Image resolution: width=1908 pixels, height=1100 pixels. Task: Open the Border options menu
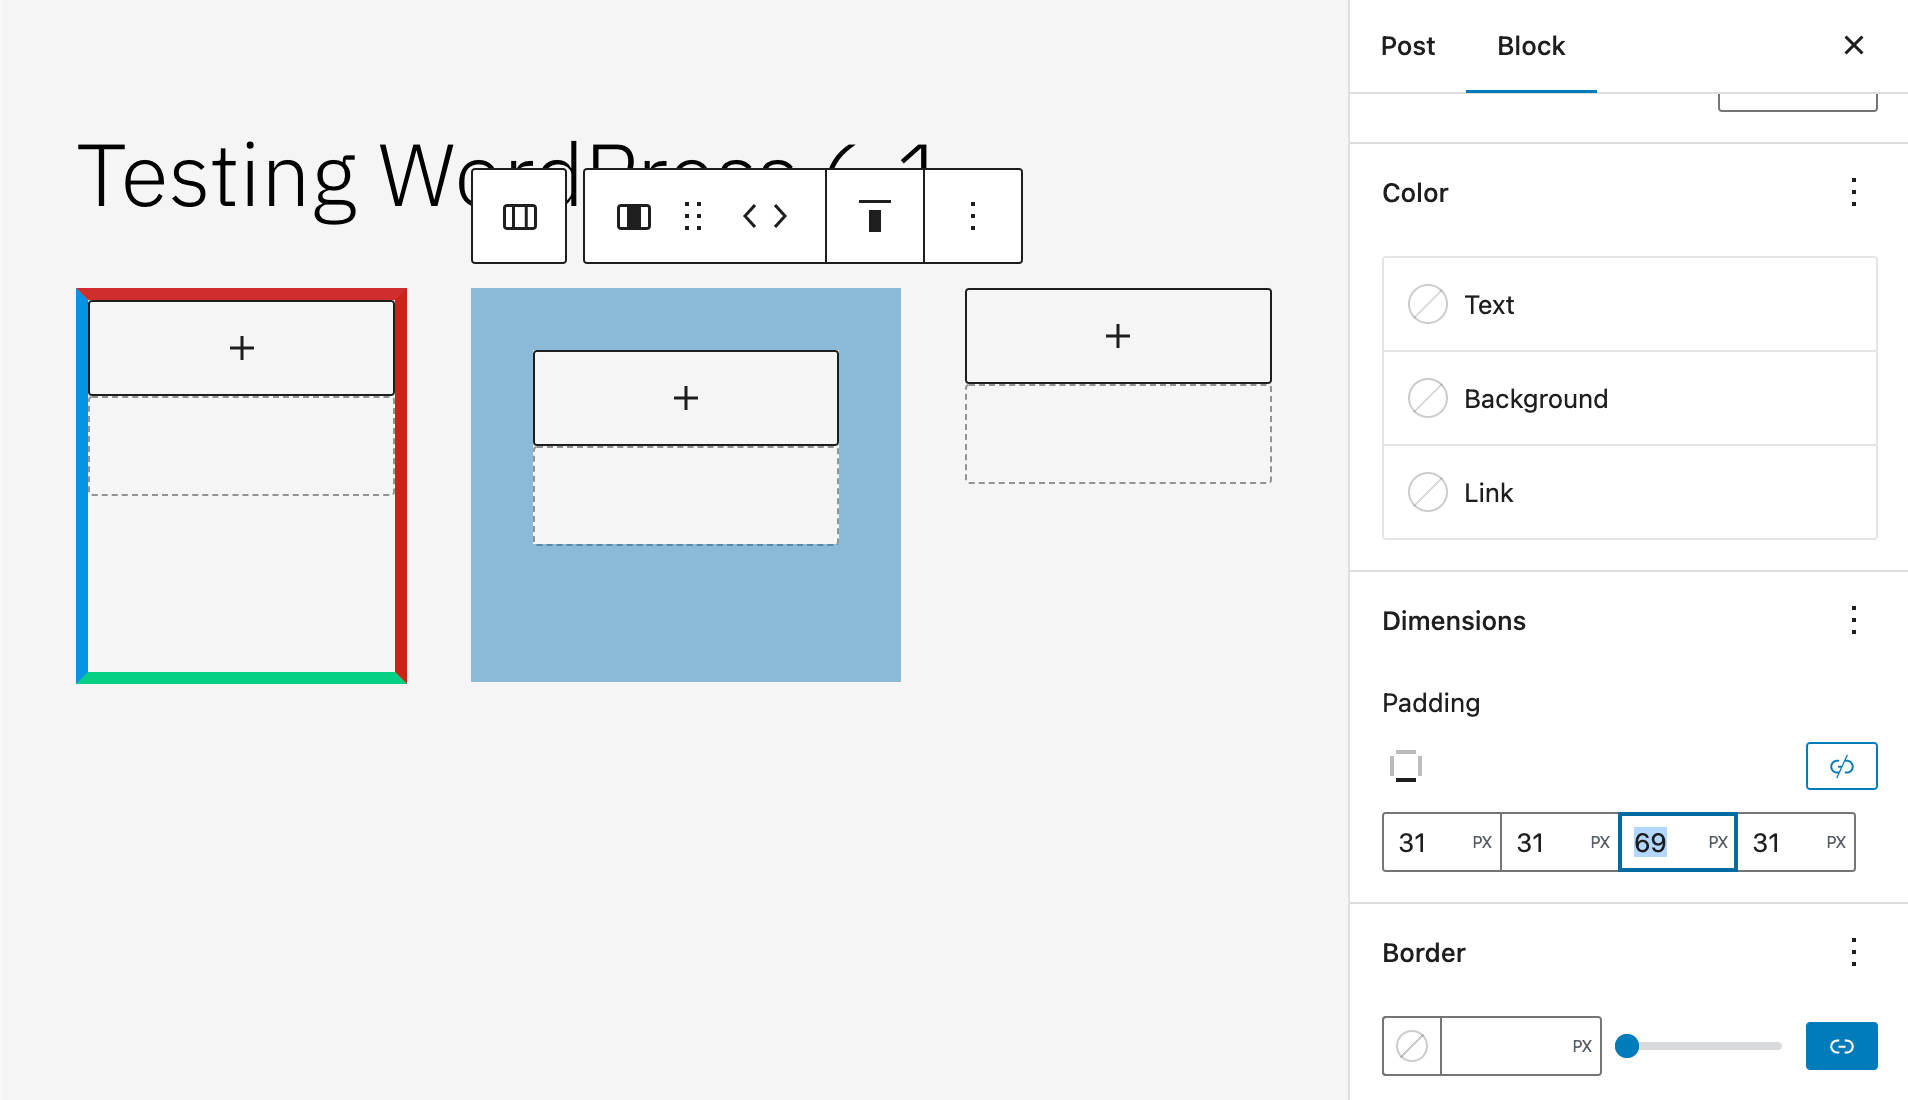click(1854, 953)
